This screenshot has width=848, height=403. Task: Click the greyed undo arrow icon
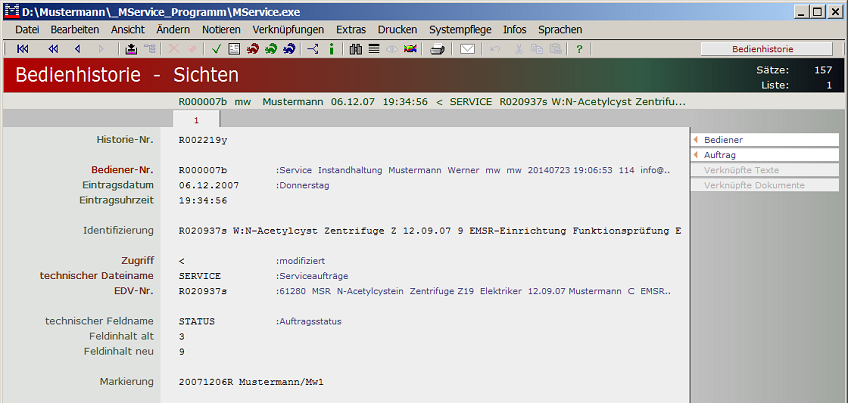pyautogui.click(x=495, y=49)
